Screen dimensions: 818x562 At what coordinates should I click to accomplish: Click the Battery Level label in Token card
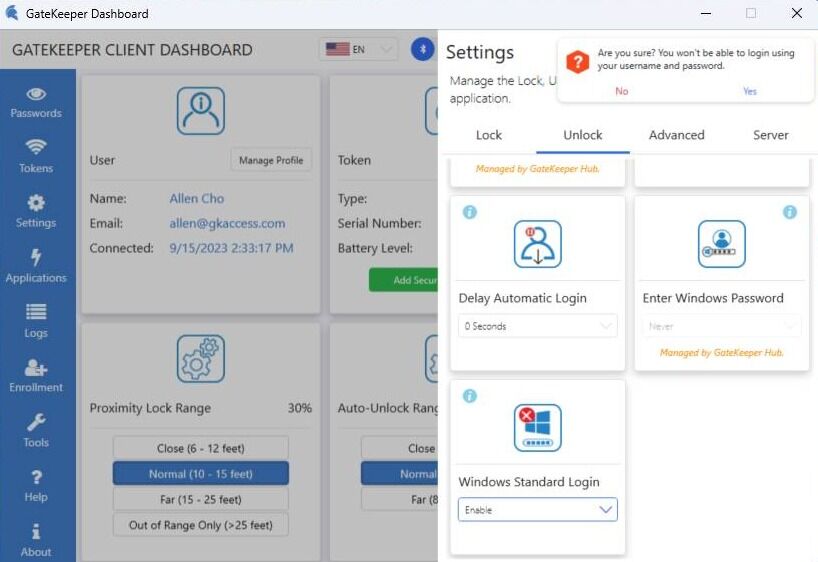375,248
